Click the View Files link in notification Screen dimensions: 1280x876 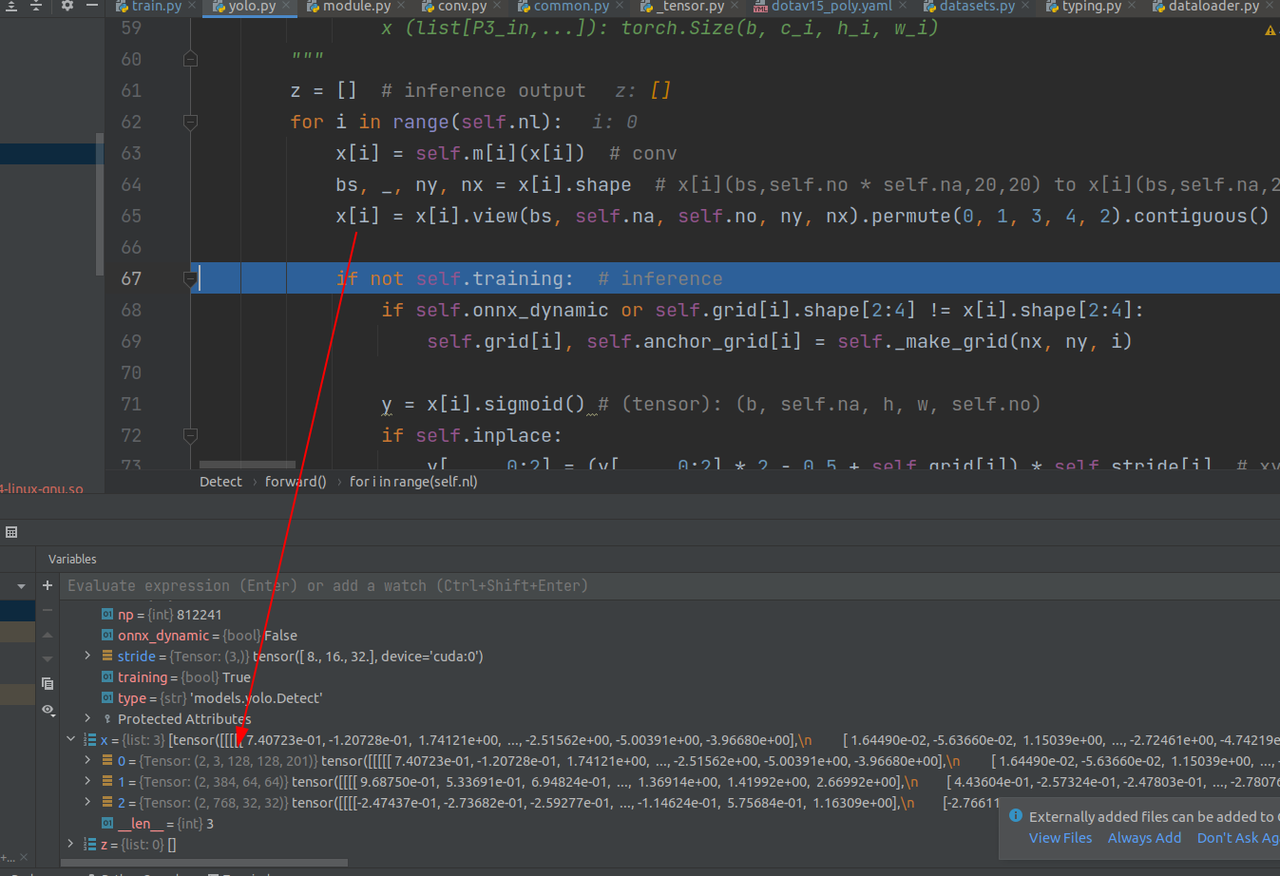tap(1060, 838)
